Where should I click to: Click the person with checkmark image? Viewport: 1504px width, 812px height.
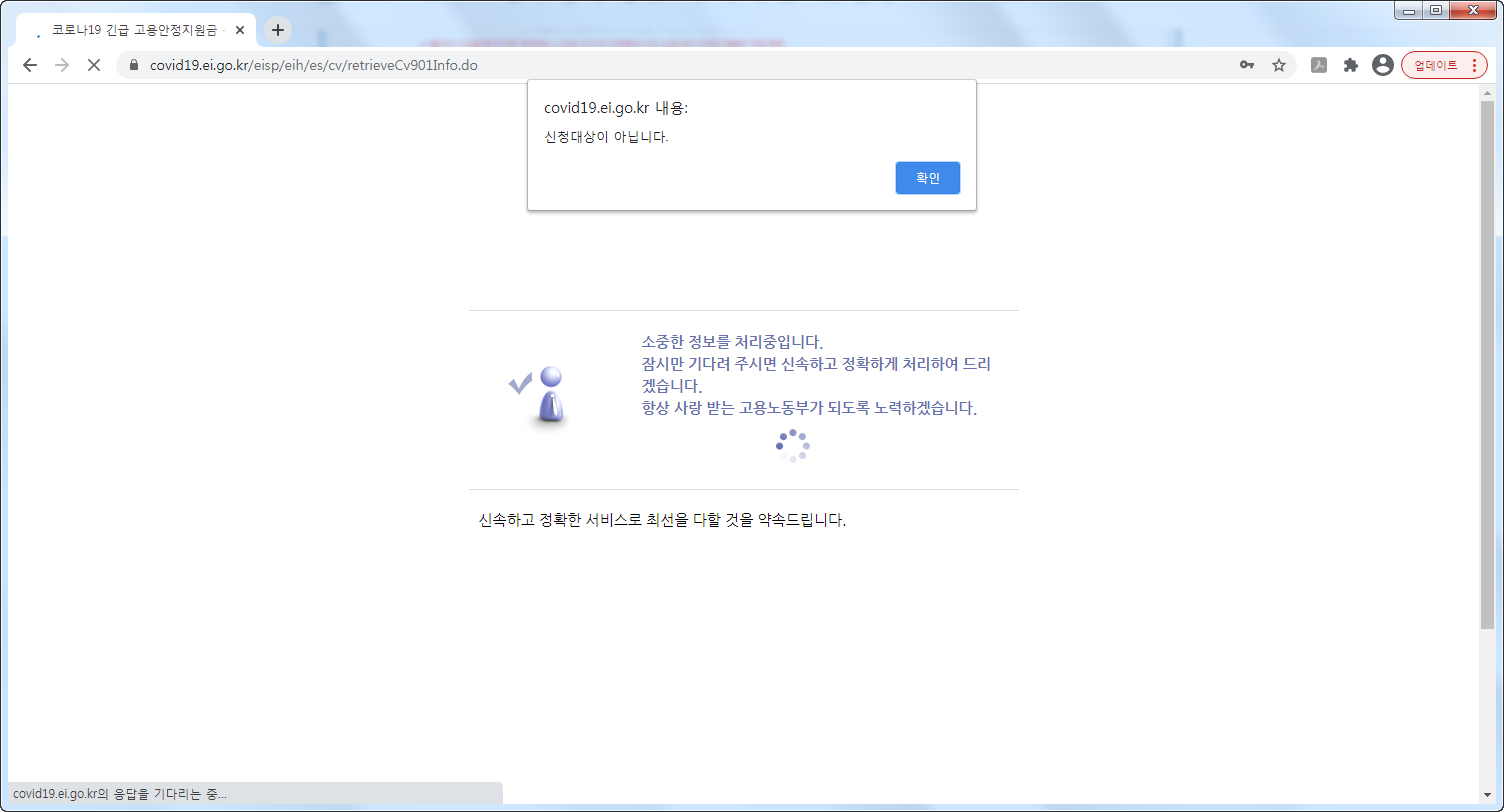coord(541,397)
